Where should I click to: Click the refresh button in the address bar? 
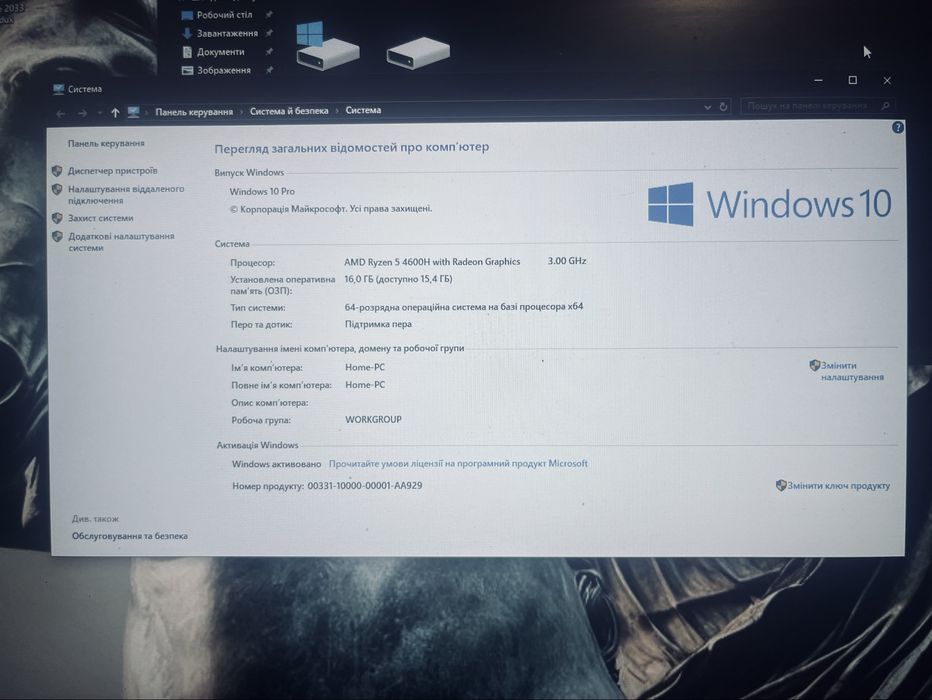723,107
